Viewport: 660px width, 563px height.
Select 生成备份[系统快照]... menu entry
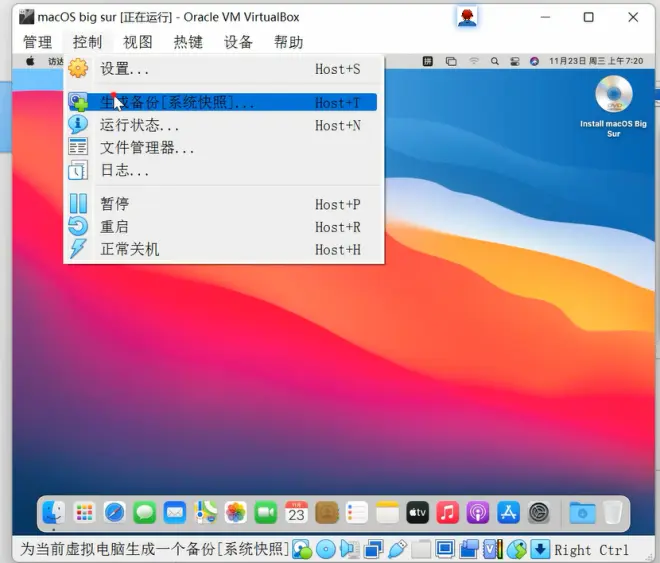[x=223, y=102]
